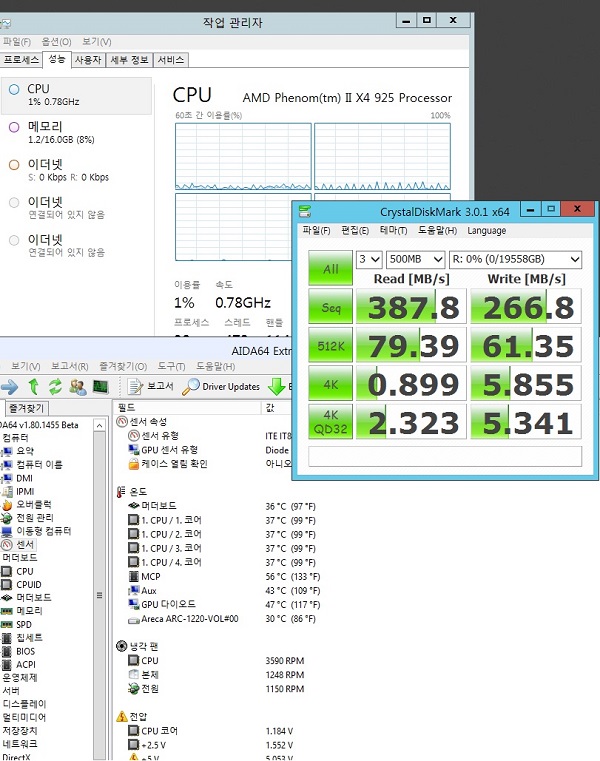The image size is (600, 761).
Task: Select the CPU performance item in Task Manager
Action: point(77,95)
